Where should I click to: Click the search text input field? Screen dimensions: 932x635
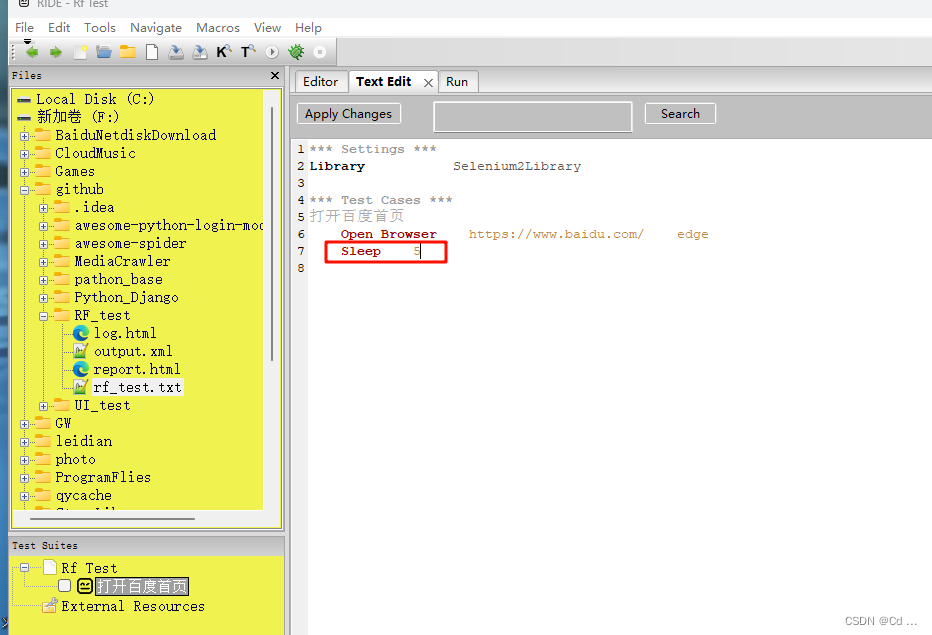532,115
